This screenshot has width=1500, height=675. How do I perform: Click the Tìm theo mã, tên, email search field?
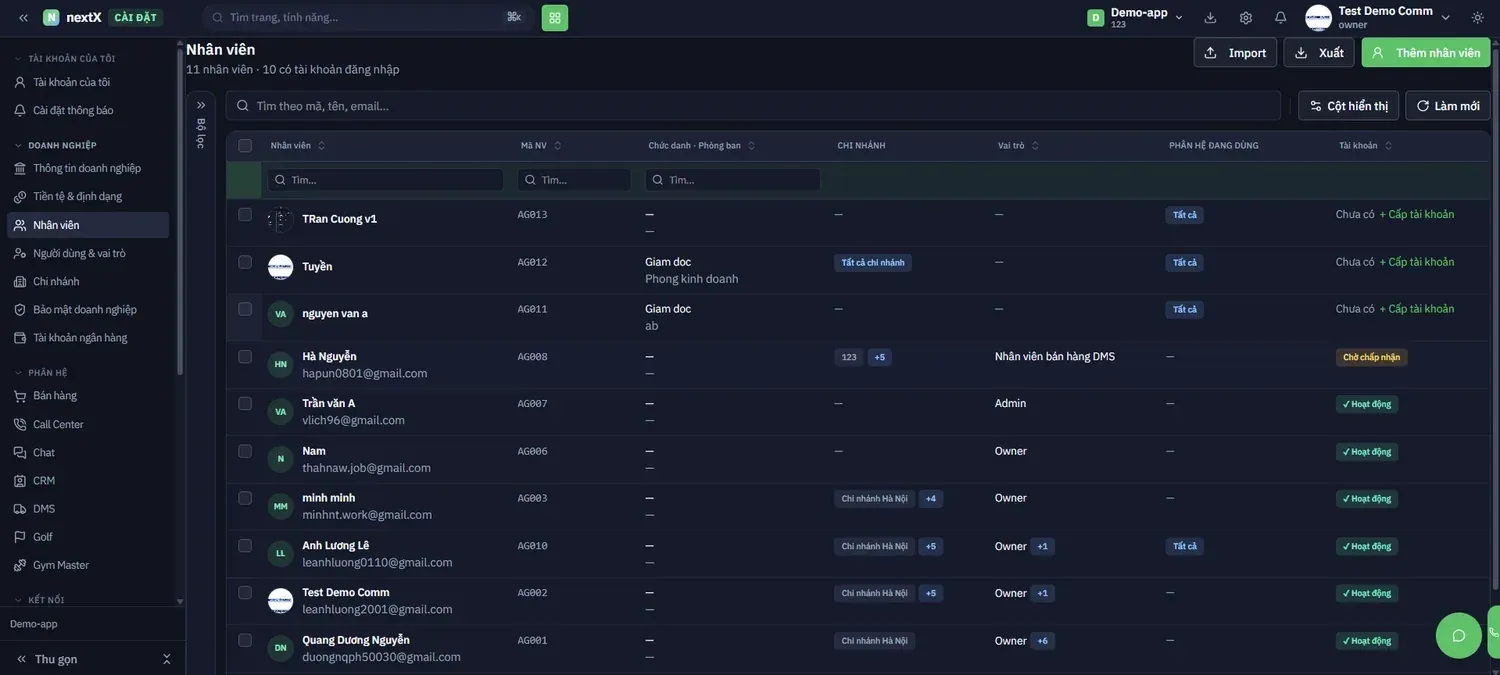tap(753, 106)
